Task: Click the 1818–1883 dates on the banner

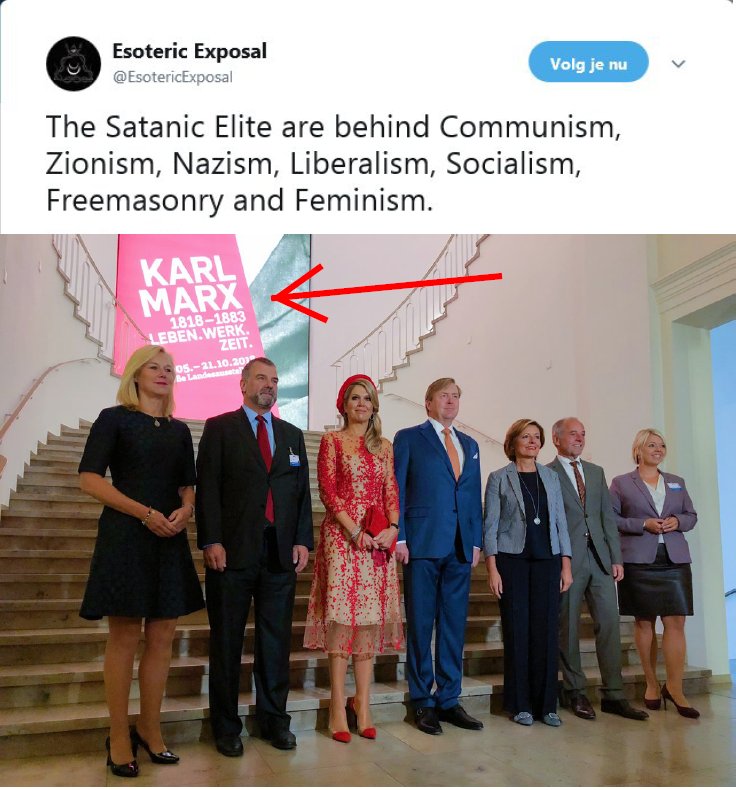Action: [x=208, y=319]
